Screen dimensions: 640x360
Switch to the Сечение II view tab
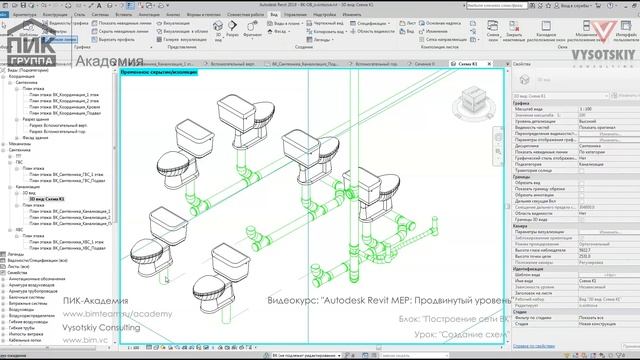tap(424, 64)
